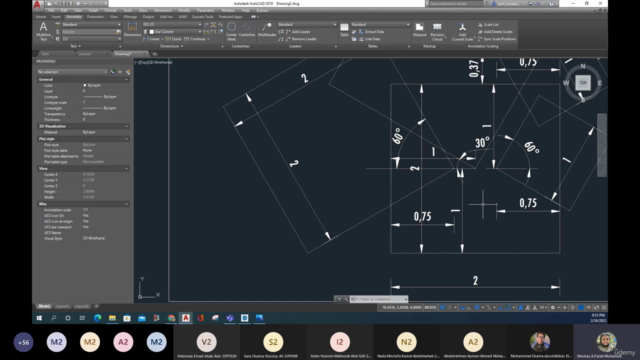
Task: Toggle object snap in status bar
Action: point(508,308)
